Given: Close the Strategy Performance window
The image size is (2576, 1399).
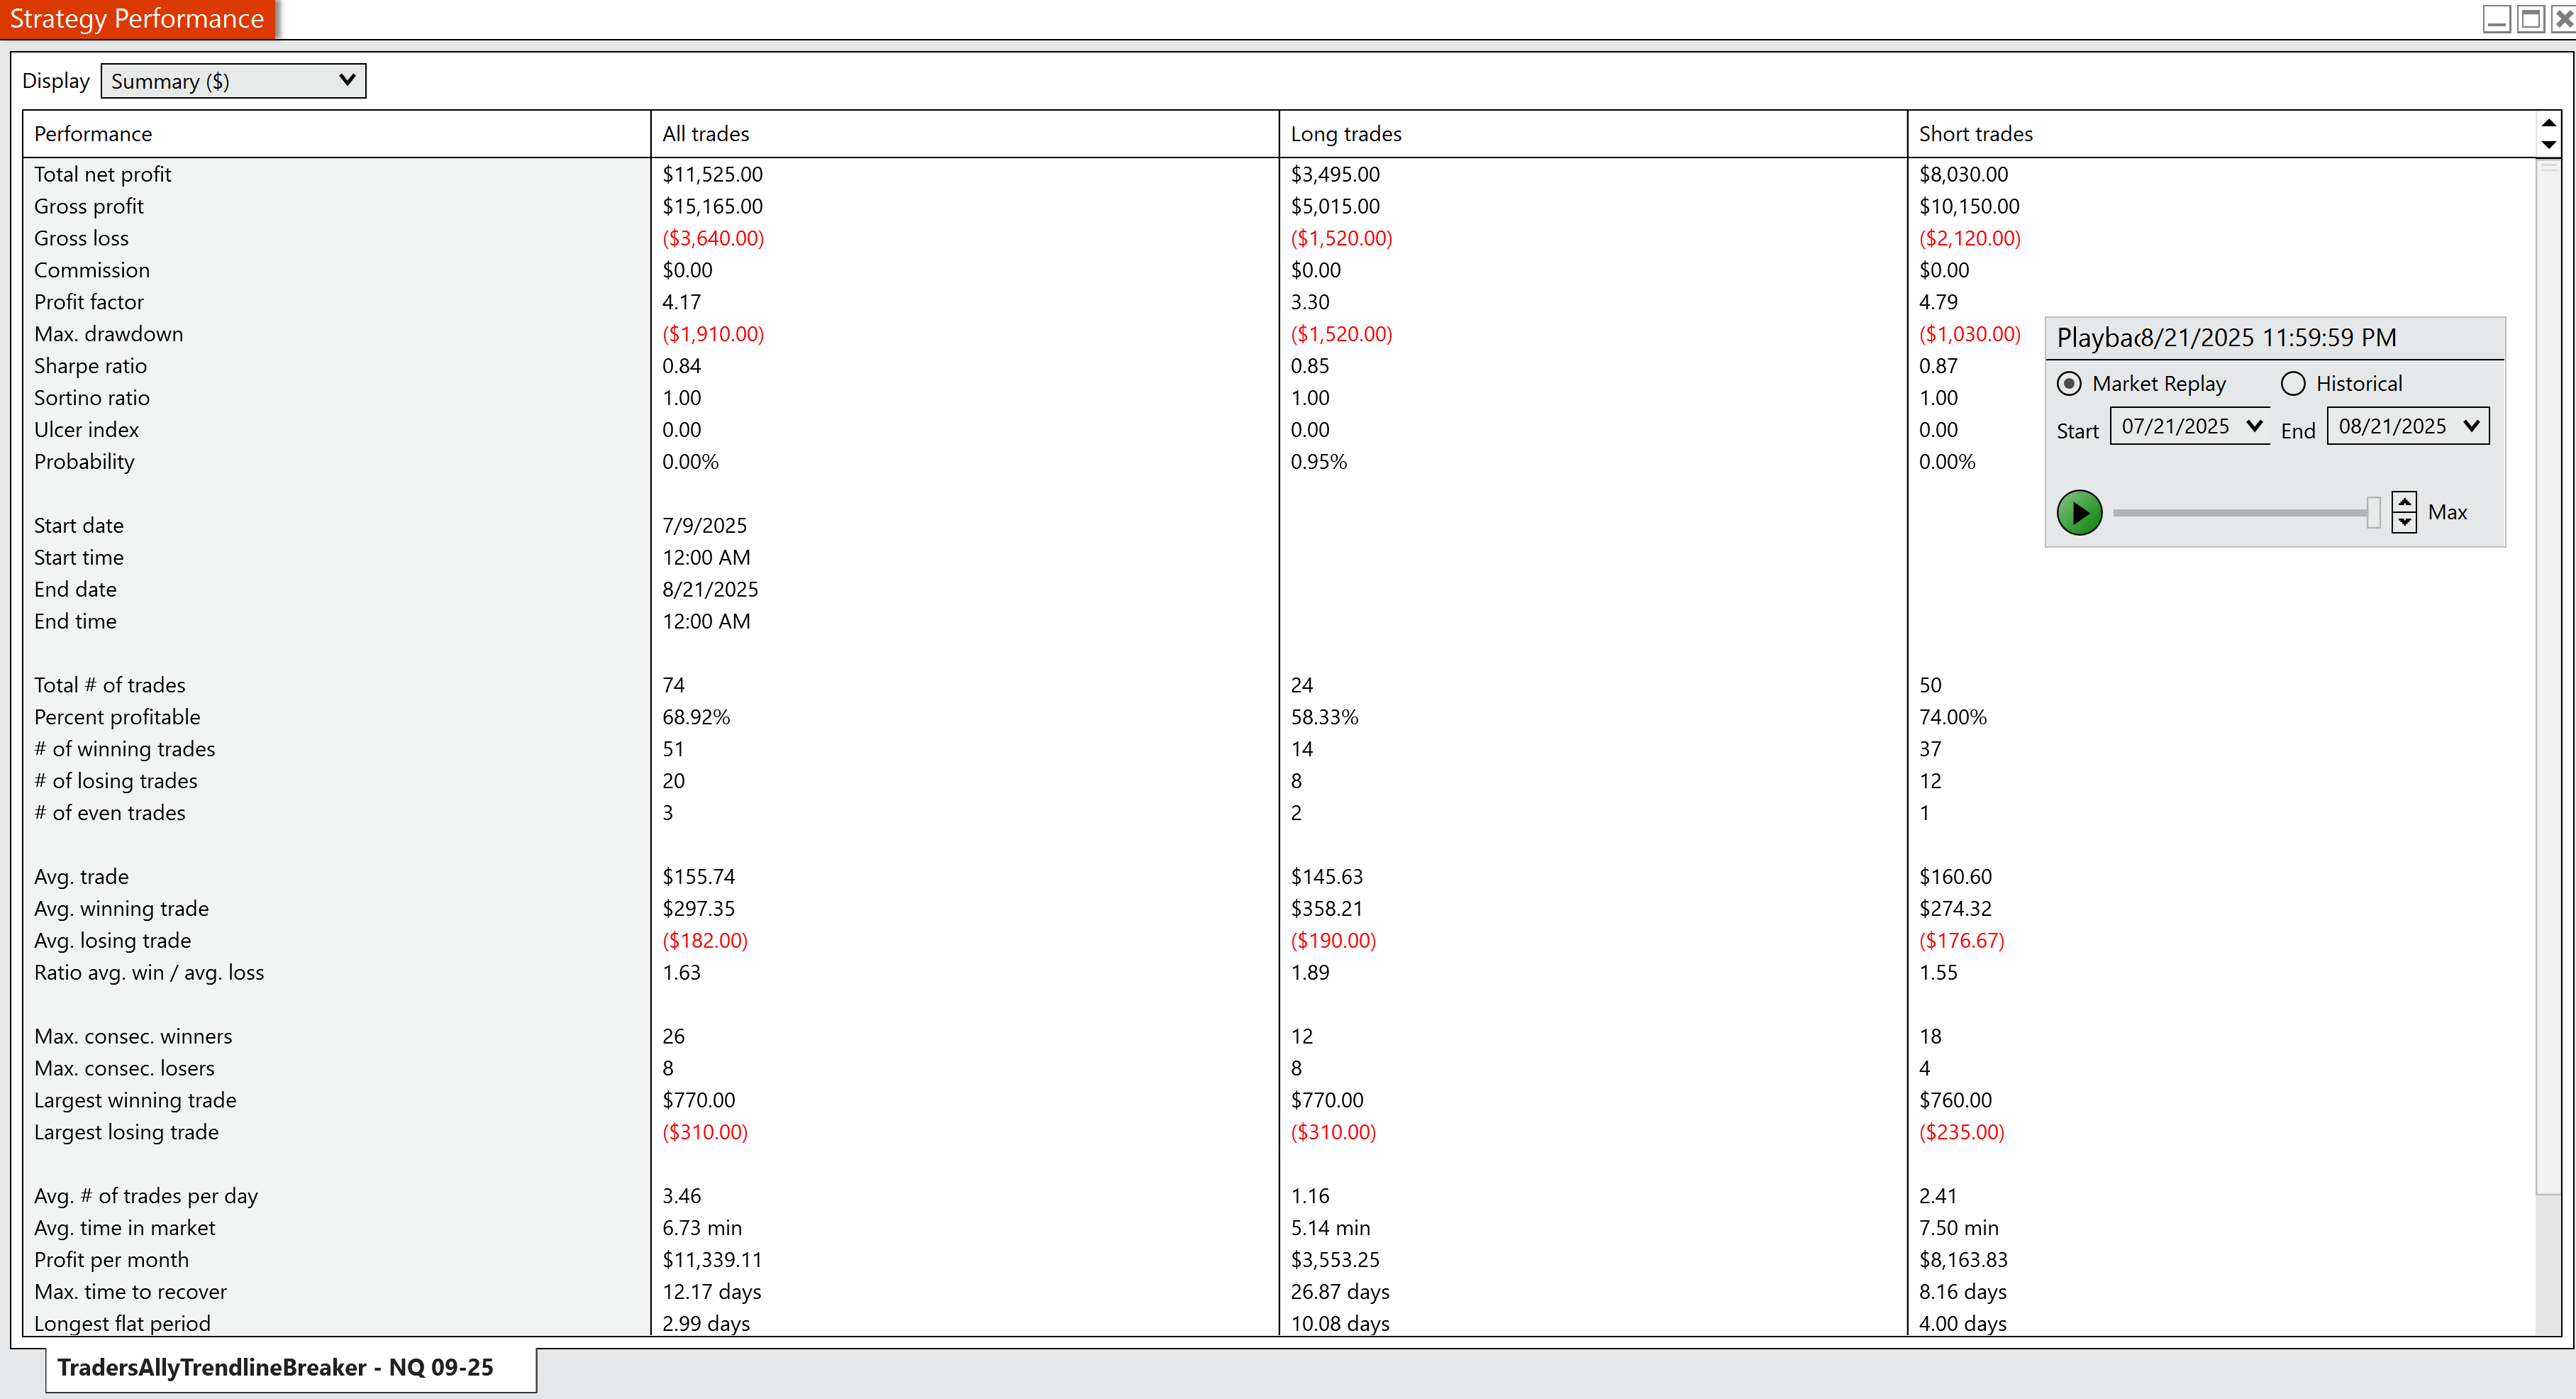Looking at the screenshot, I should [x=2563, y=19].
